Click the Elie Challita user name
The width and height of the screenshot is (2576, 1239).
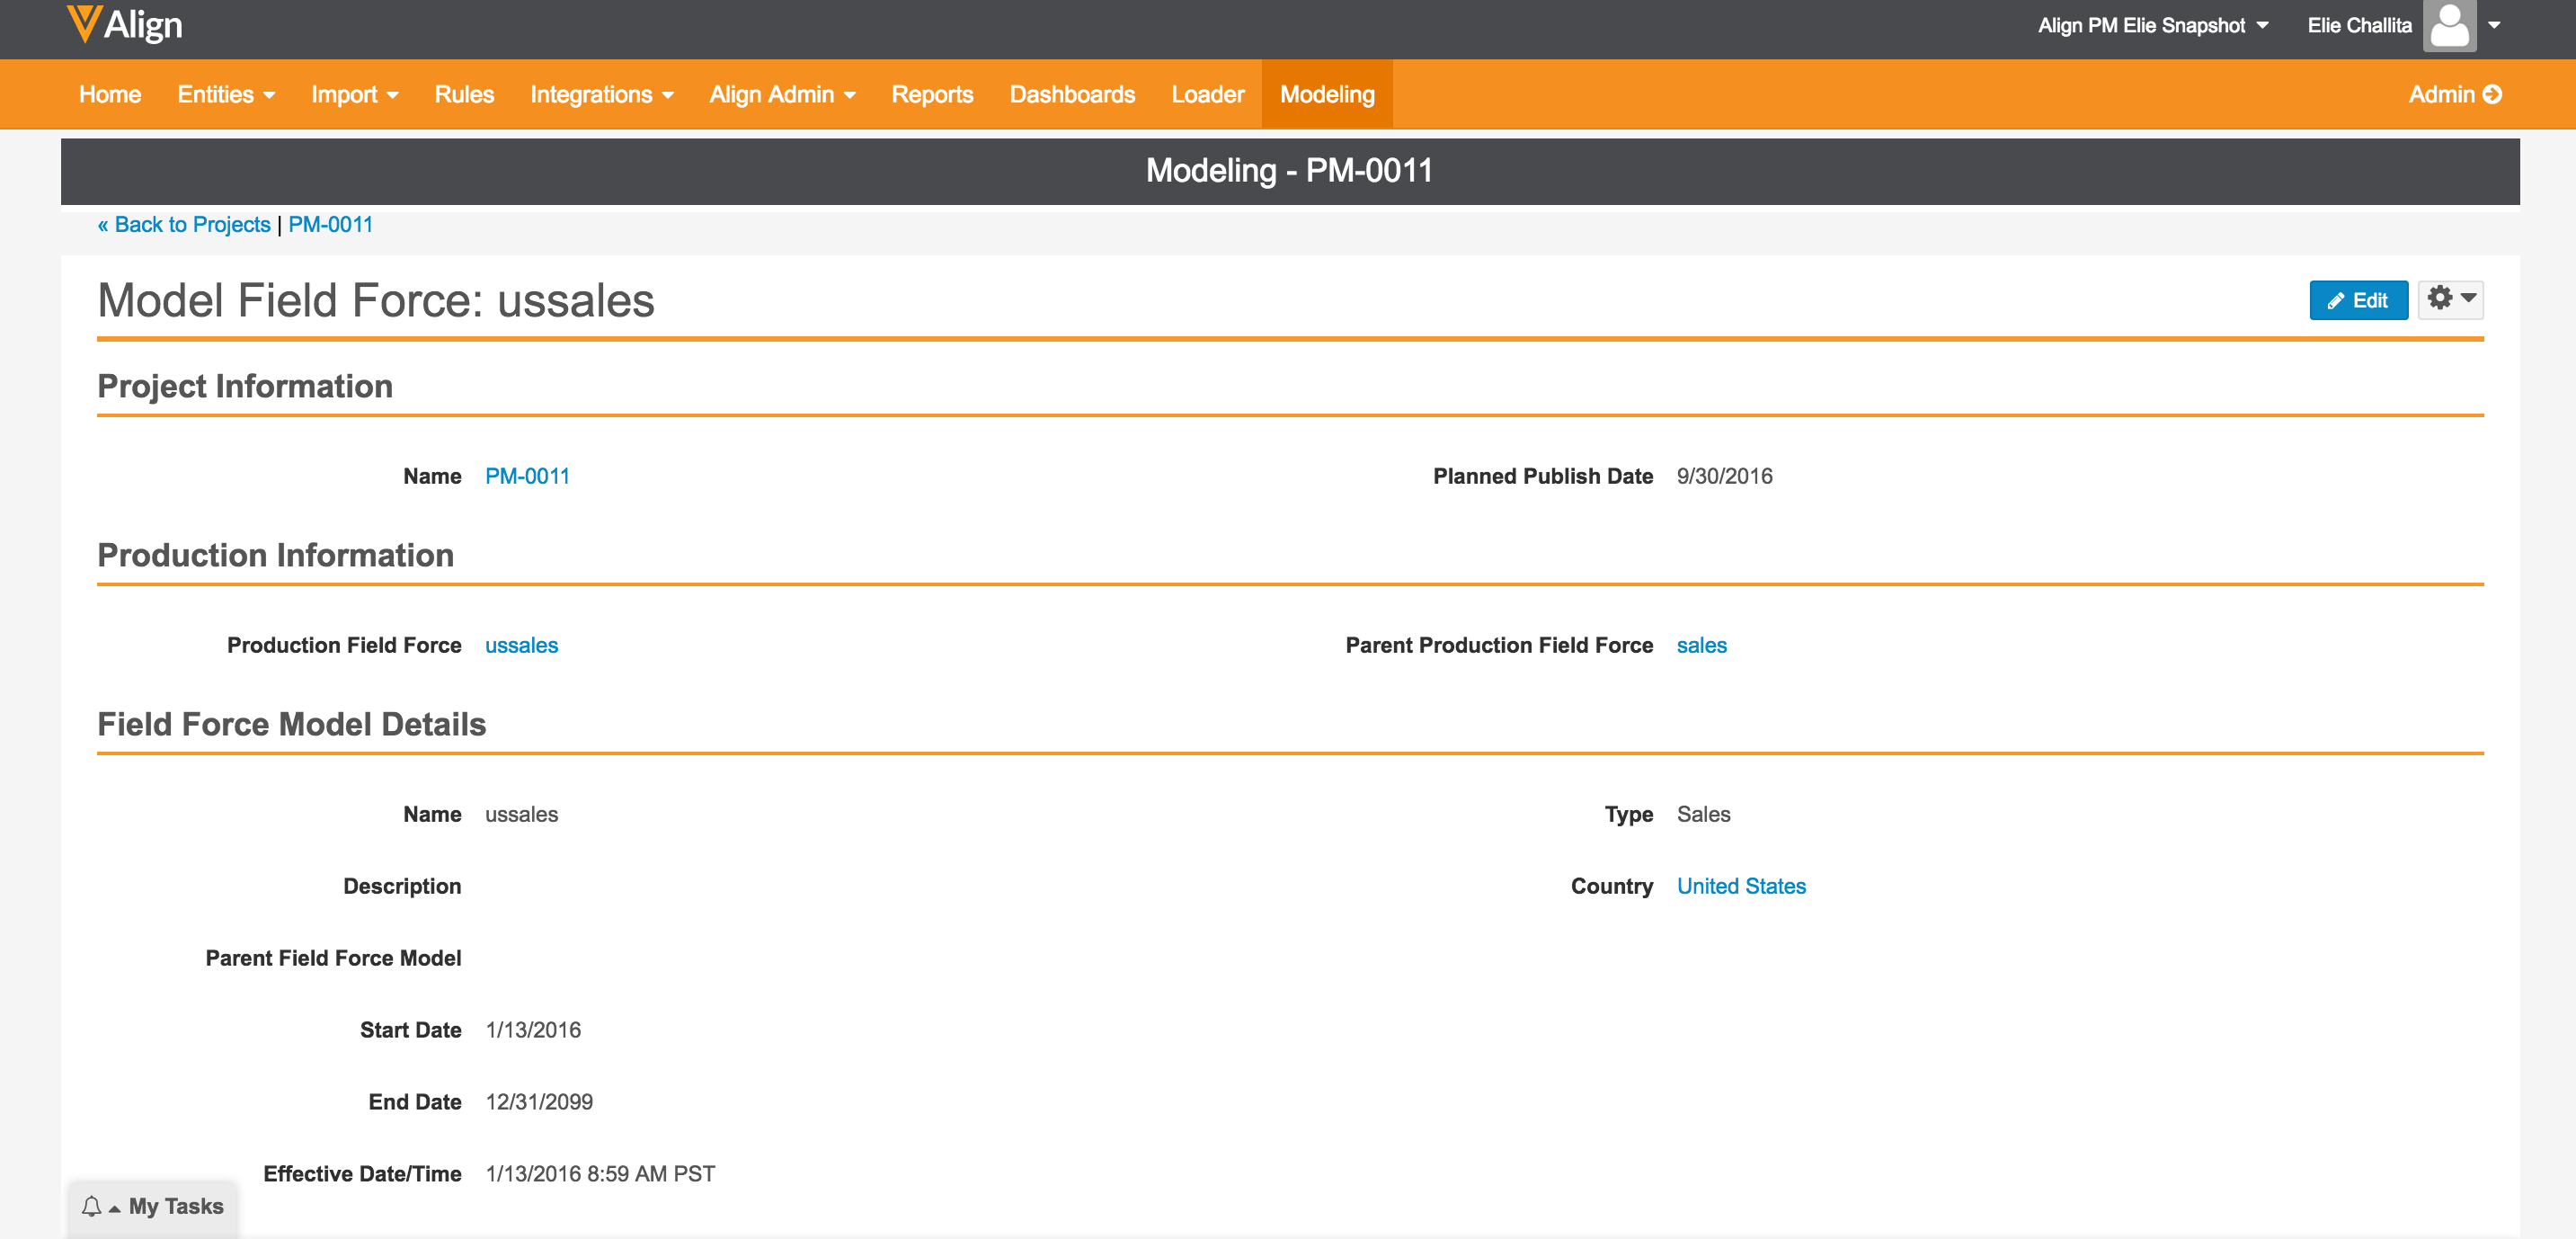[2359, 25]
